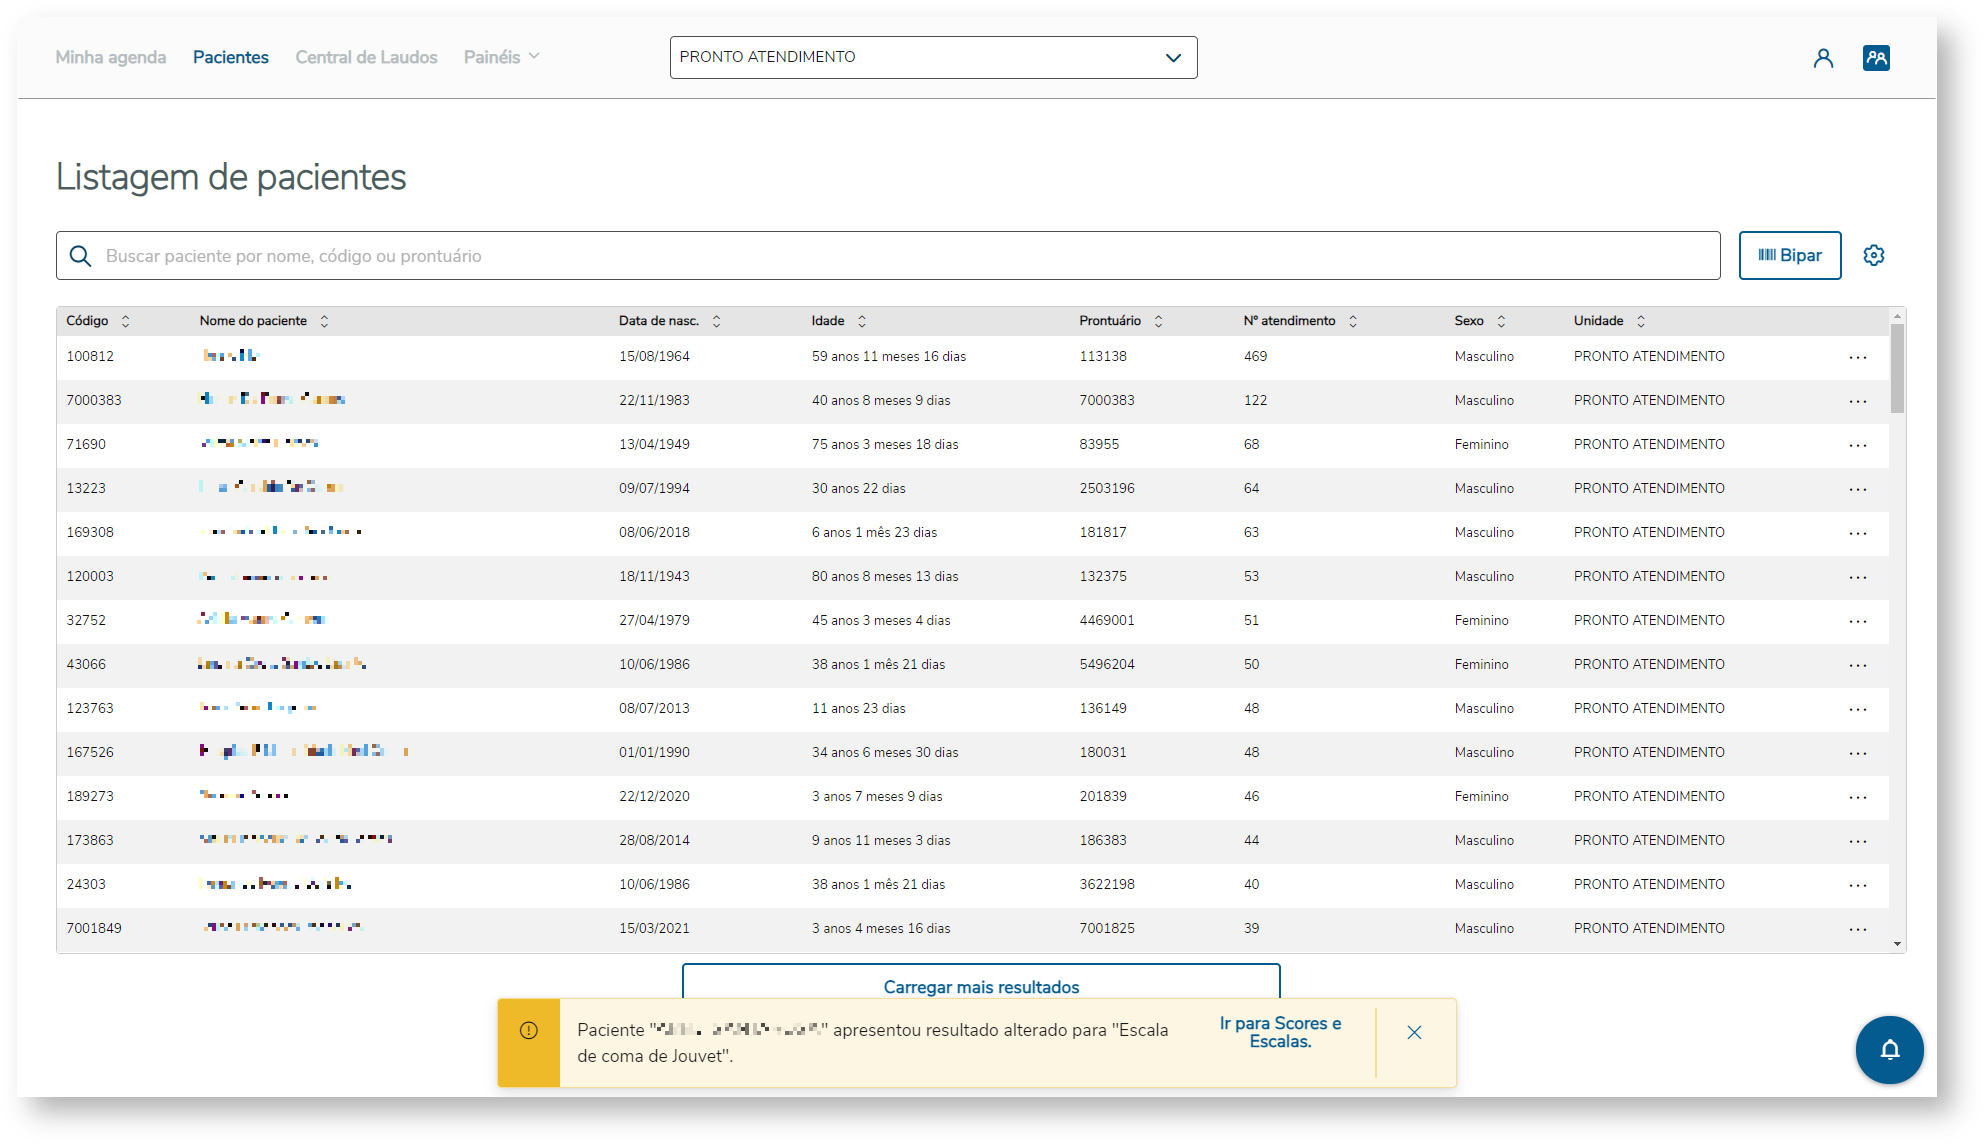This screenshot has width=1985, height=1145.
Task: Click the blue patient group icon
Action: (x=1876, y=58)
